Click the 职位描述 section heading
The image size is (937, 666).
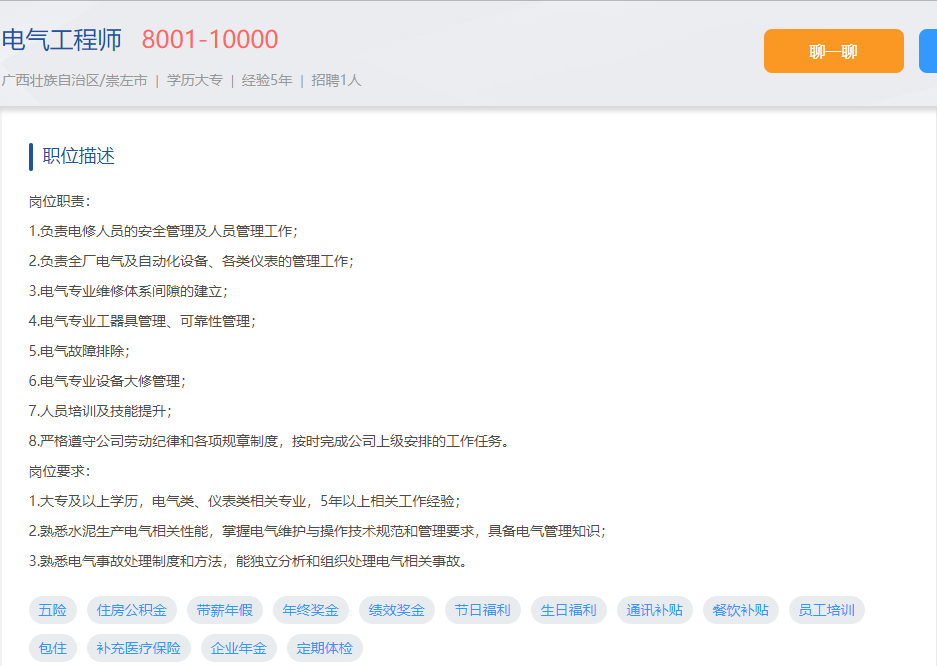(x=78, y=156)
